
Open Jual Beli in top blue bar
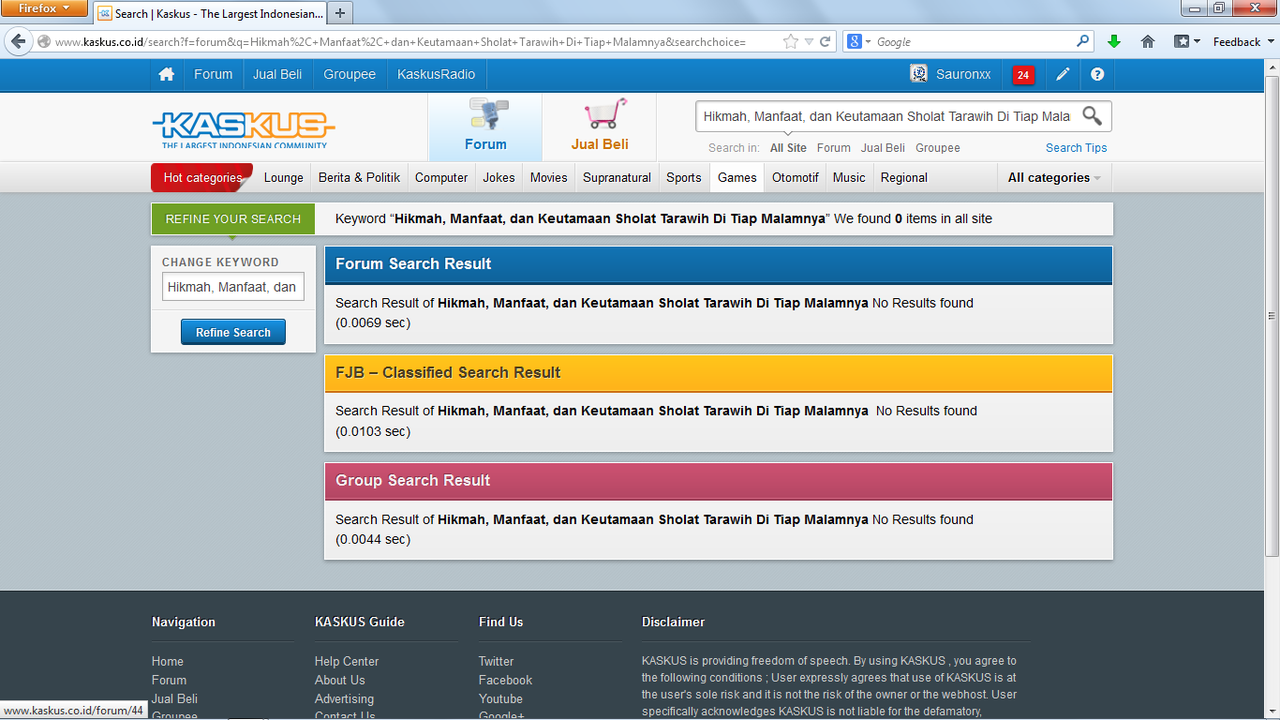point(277,74)
